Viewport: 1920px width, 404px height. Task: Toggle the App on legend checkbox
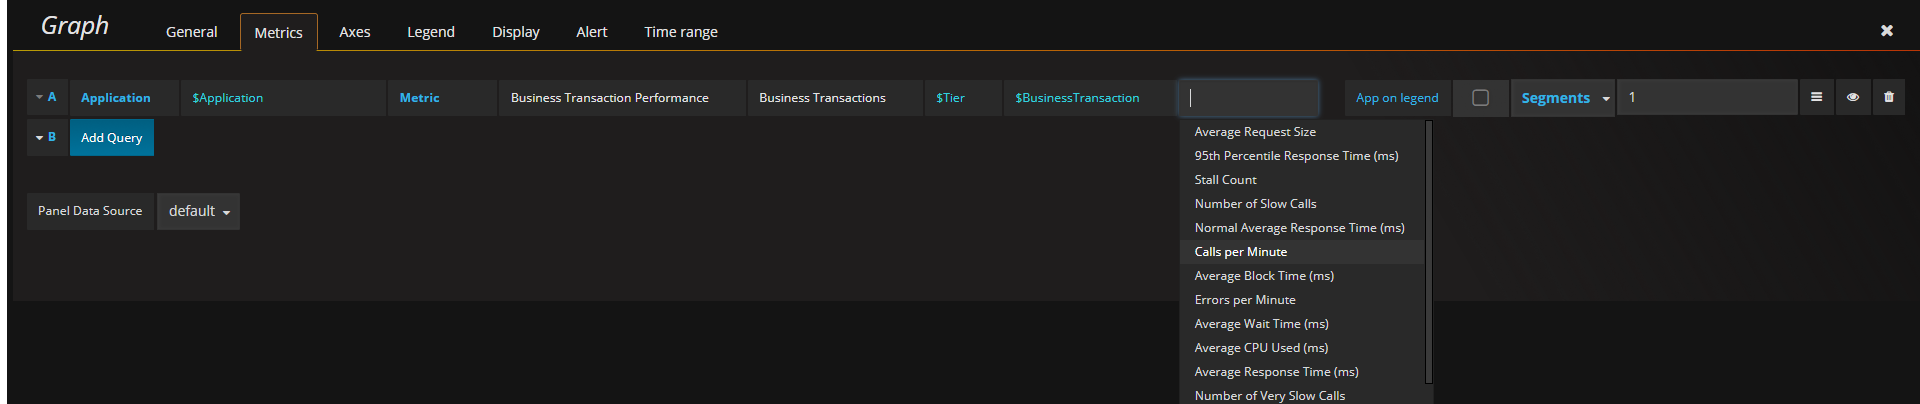coord(1480,97)
